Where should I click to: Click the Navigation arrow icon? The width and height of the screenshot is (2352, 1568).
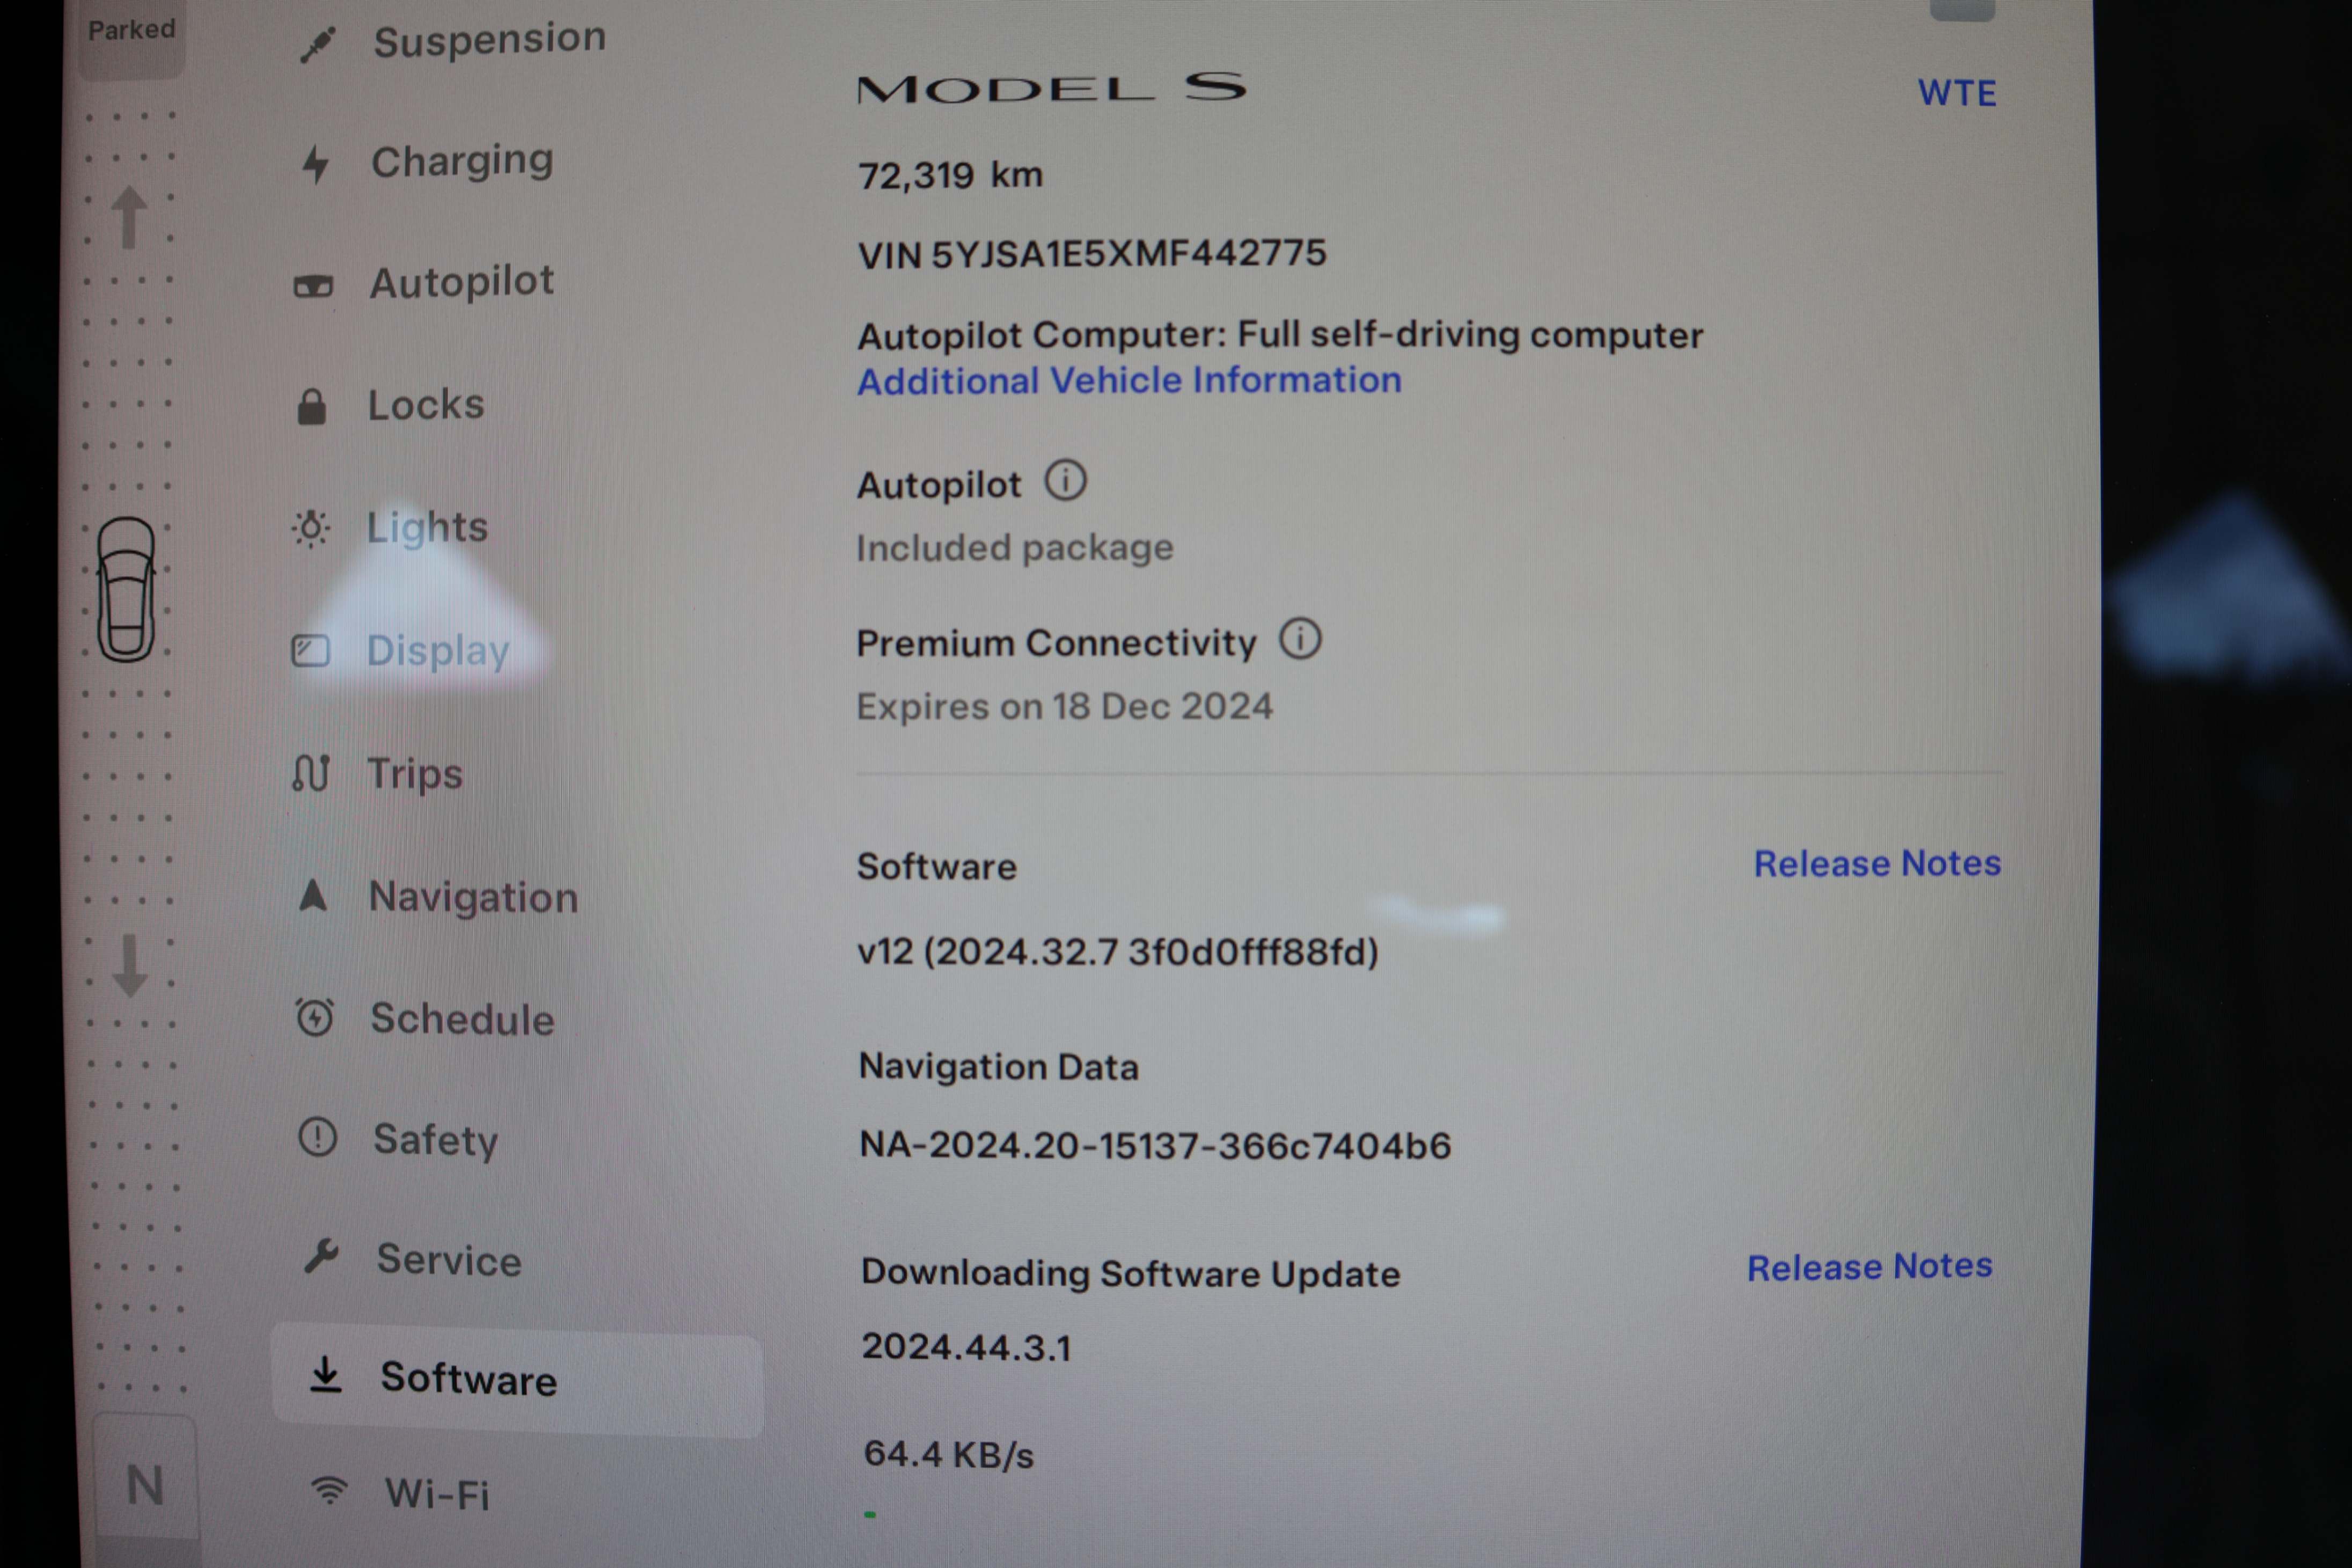(313, 895)
